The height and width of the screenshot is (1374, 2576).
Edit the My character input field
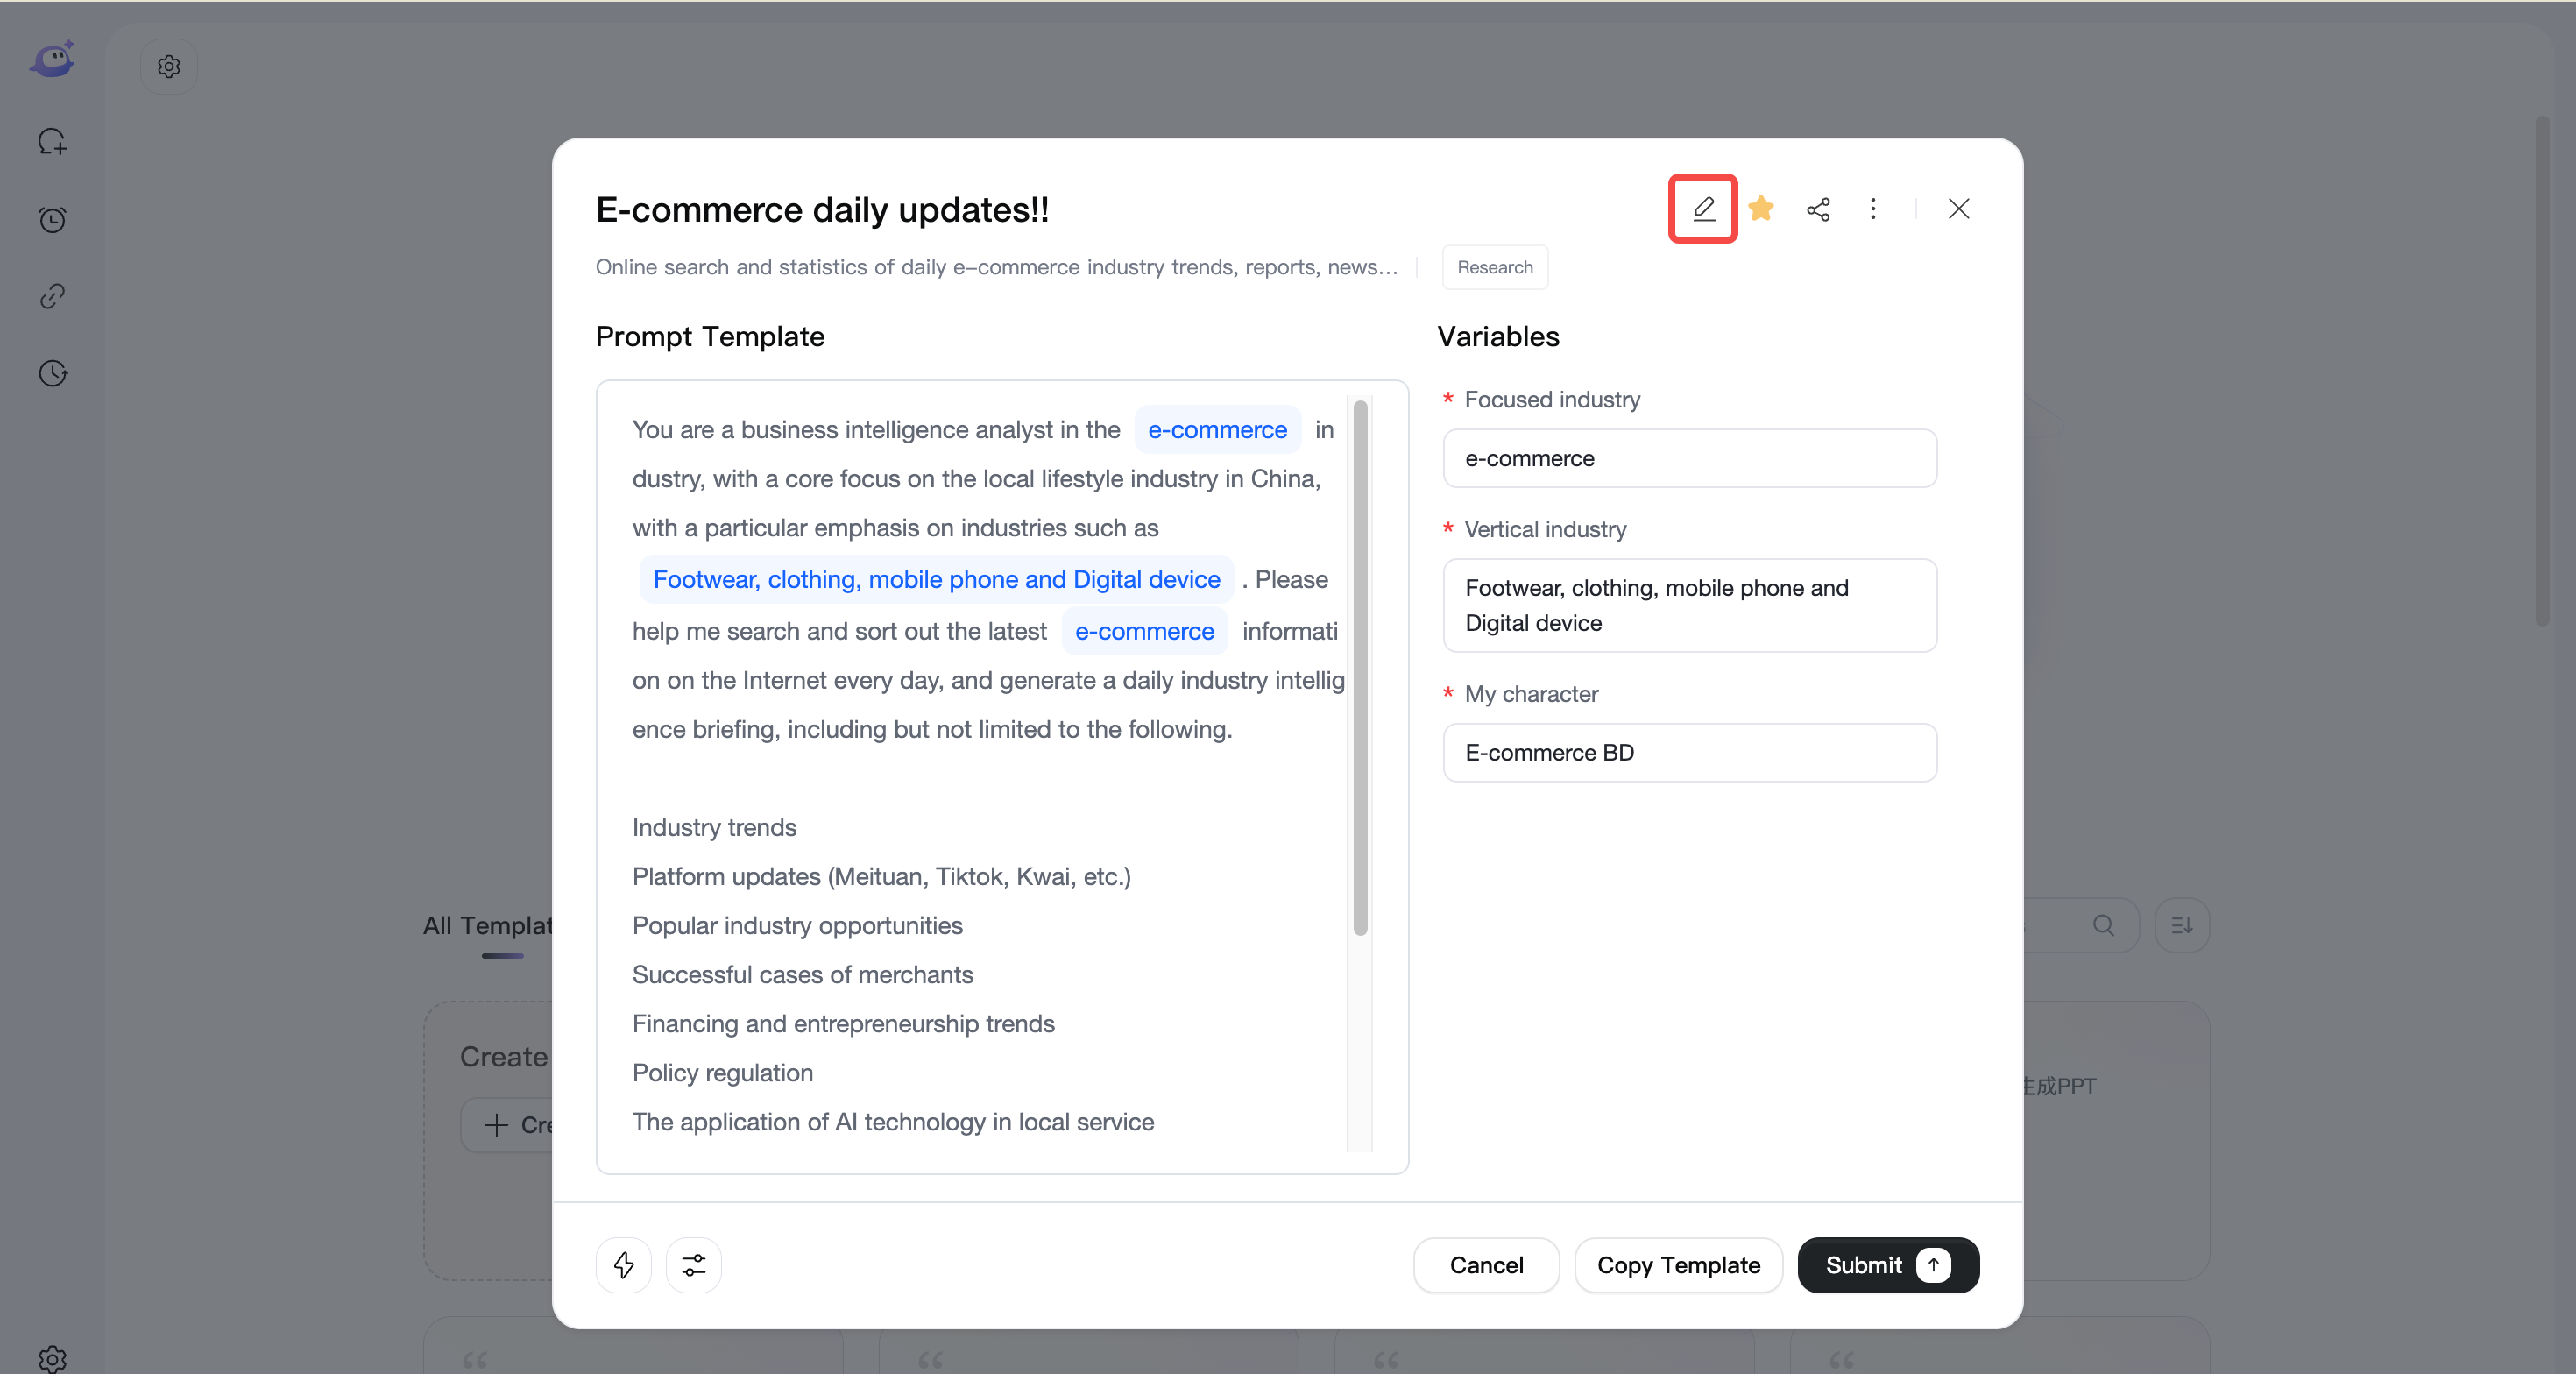coord(1690,752)
